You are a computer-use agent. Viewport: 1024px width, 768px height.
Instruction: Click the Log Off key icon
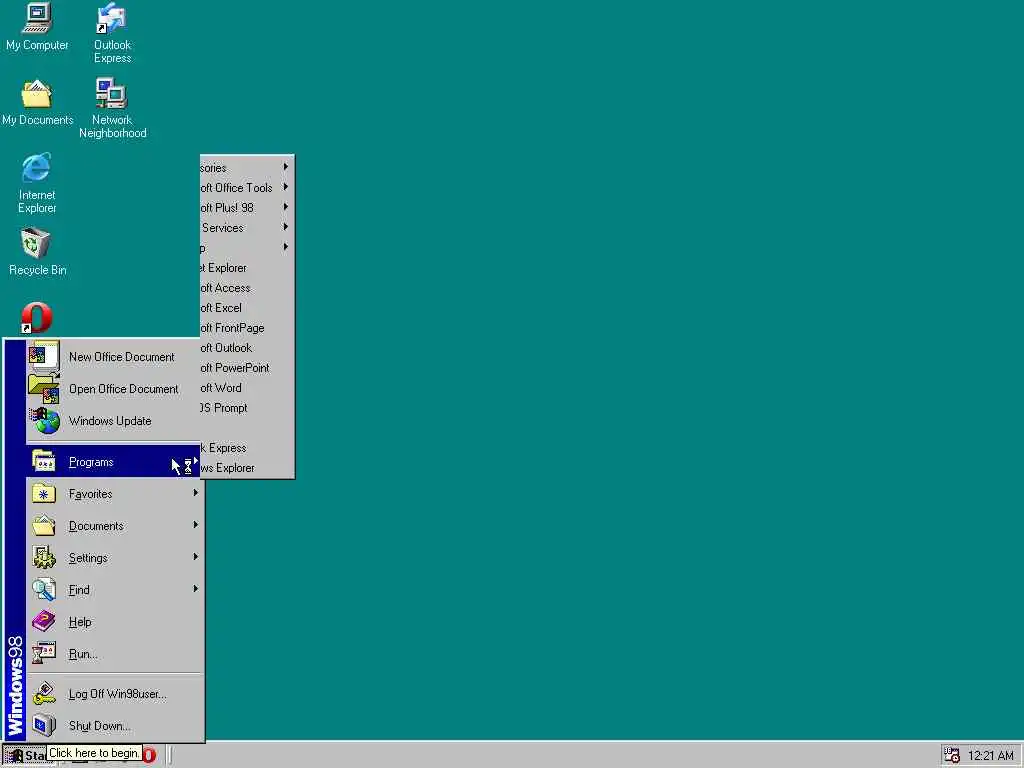pos(44,694)
